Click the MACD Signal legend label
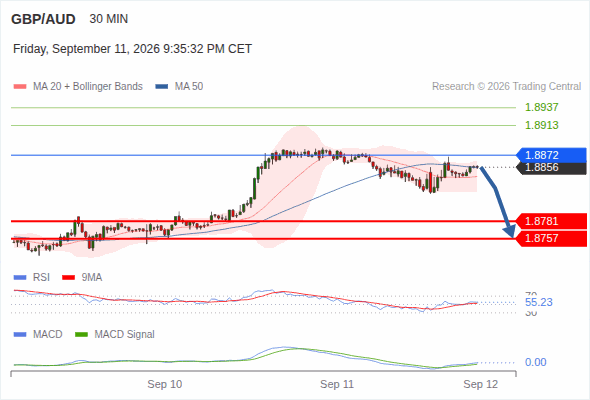 [125, 335]
